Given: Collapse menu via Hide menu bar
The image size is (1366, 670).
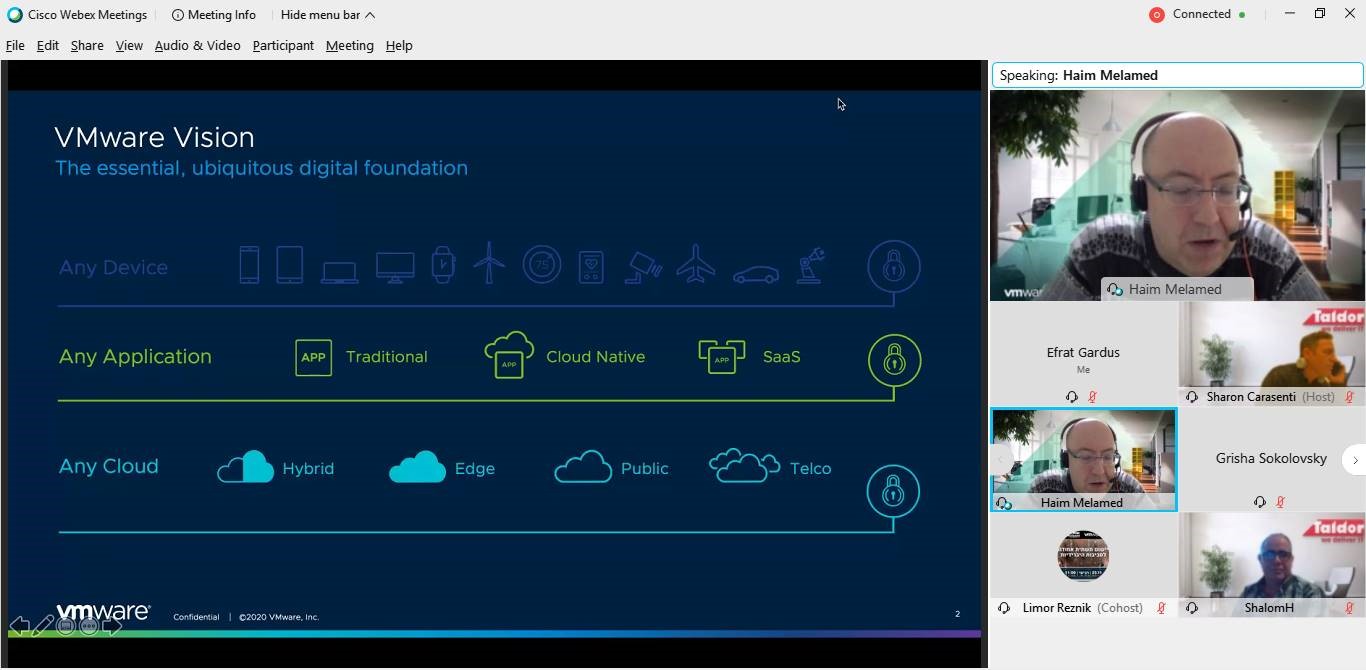Looking at the screenshot, I should [x=328, y=15].
